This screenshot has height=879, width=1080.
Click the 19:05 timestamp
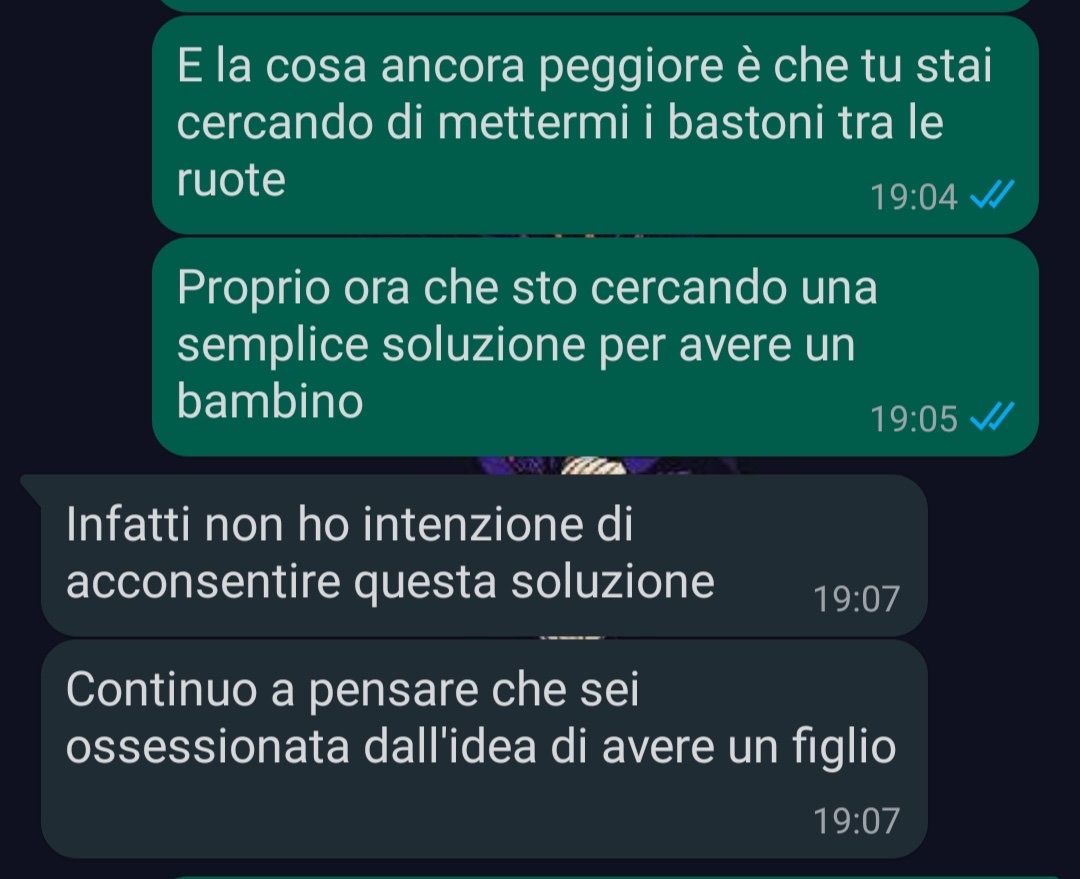click(913, 419)
